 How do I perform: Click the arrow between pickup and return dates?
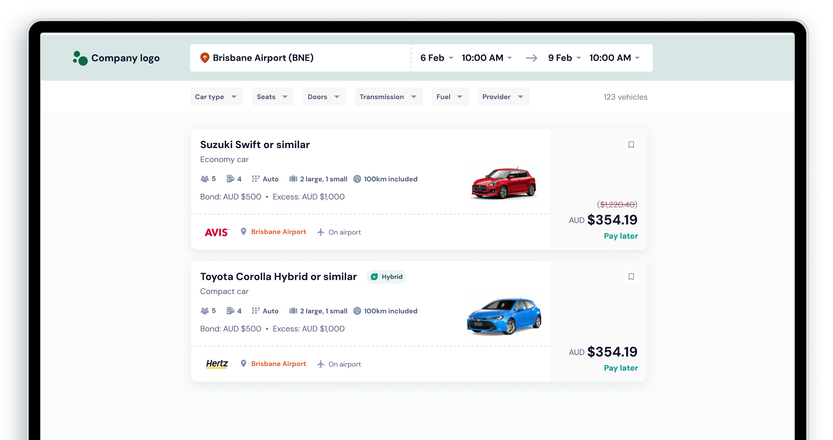tap(531, 58)
